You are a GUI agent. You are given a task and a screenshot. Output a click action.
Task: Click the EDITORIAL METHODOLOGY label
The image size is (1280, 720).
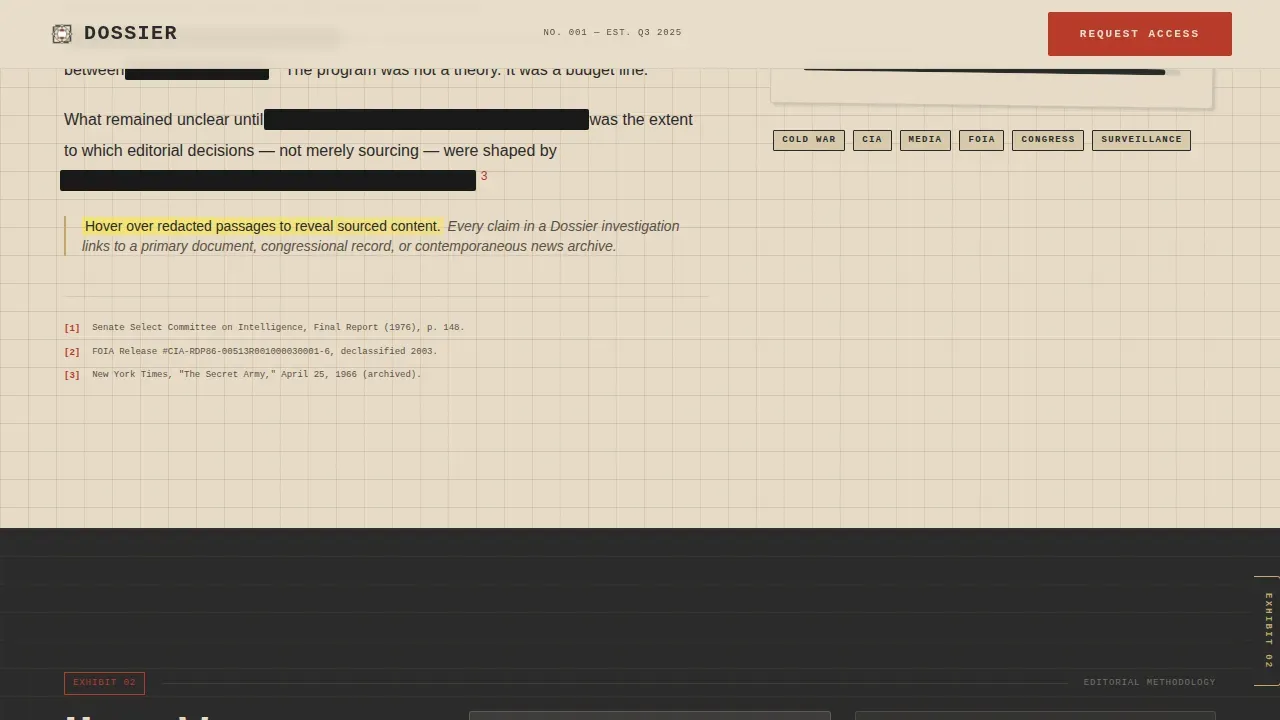1149,682
